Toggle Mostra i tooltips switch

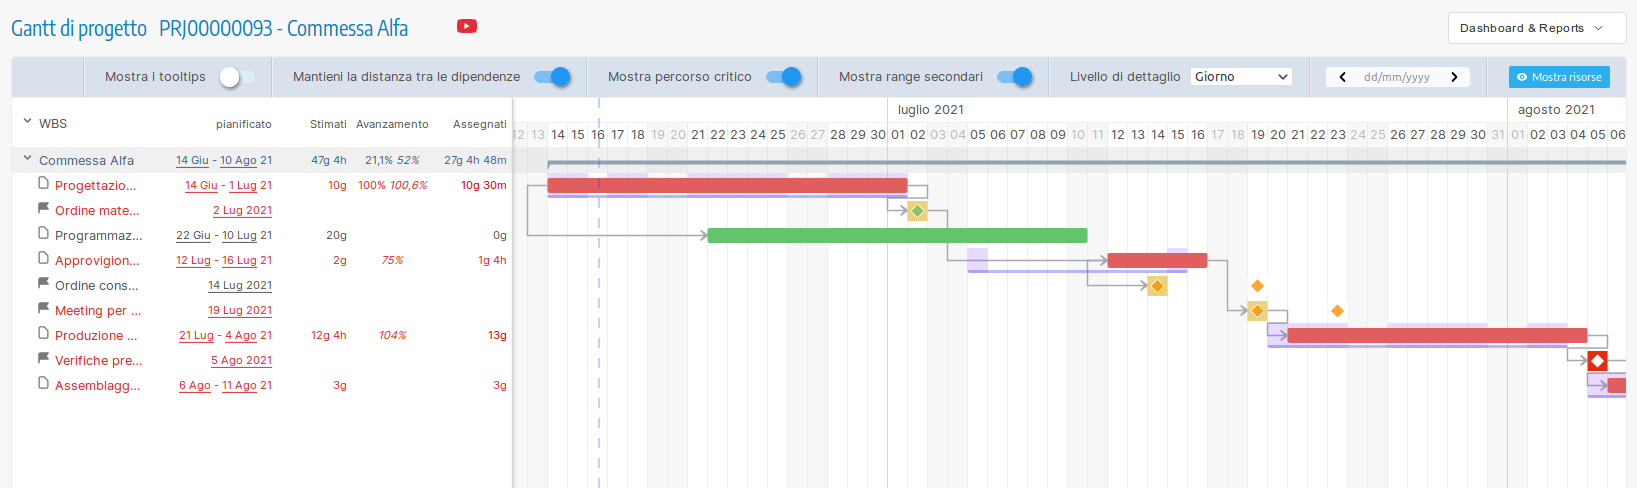tap(237, 77)
